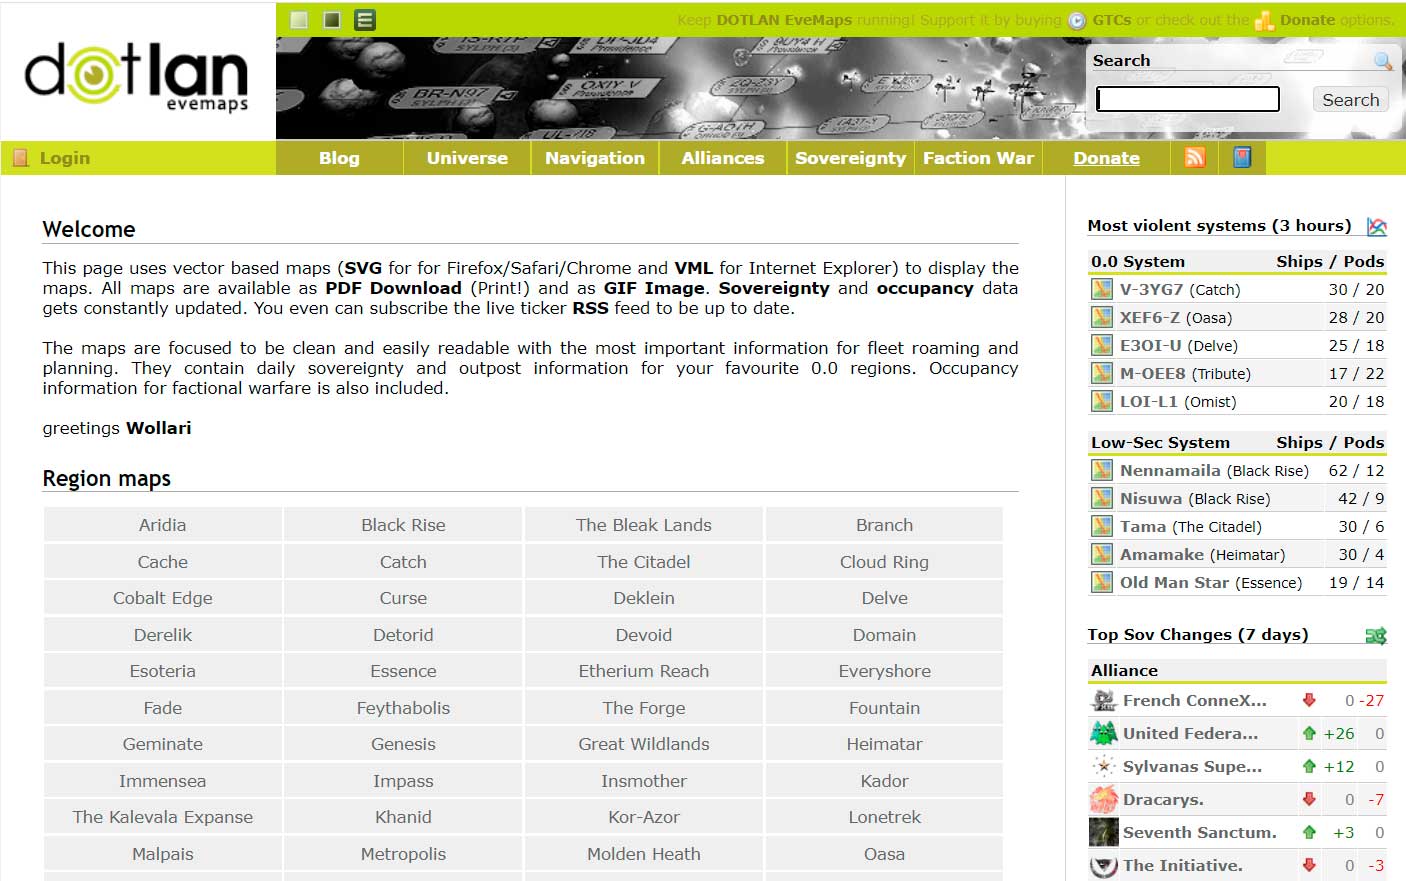Open the Alliances menu item
The width and height of the screenshot is (1406, 881).
coord(723,158)
